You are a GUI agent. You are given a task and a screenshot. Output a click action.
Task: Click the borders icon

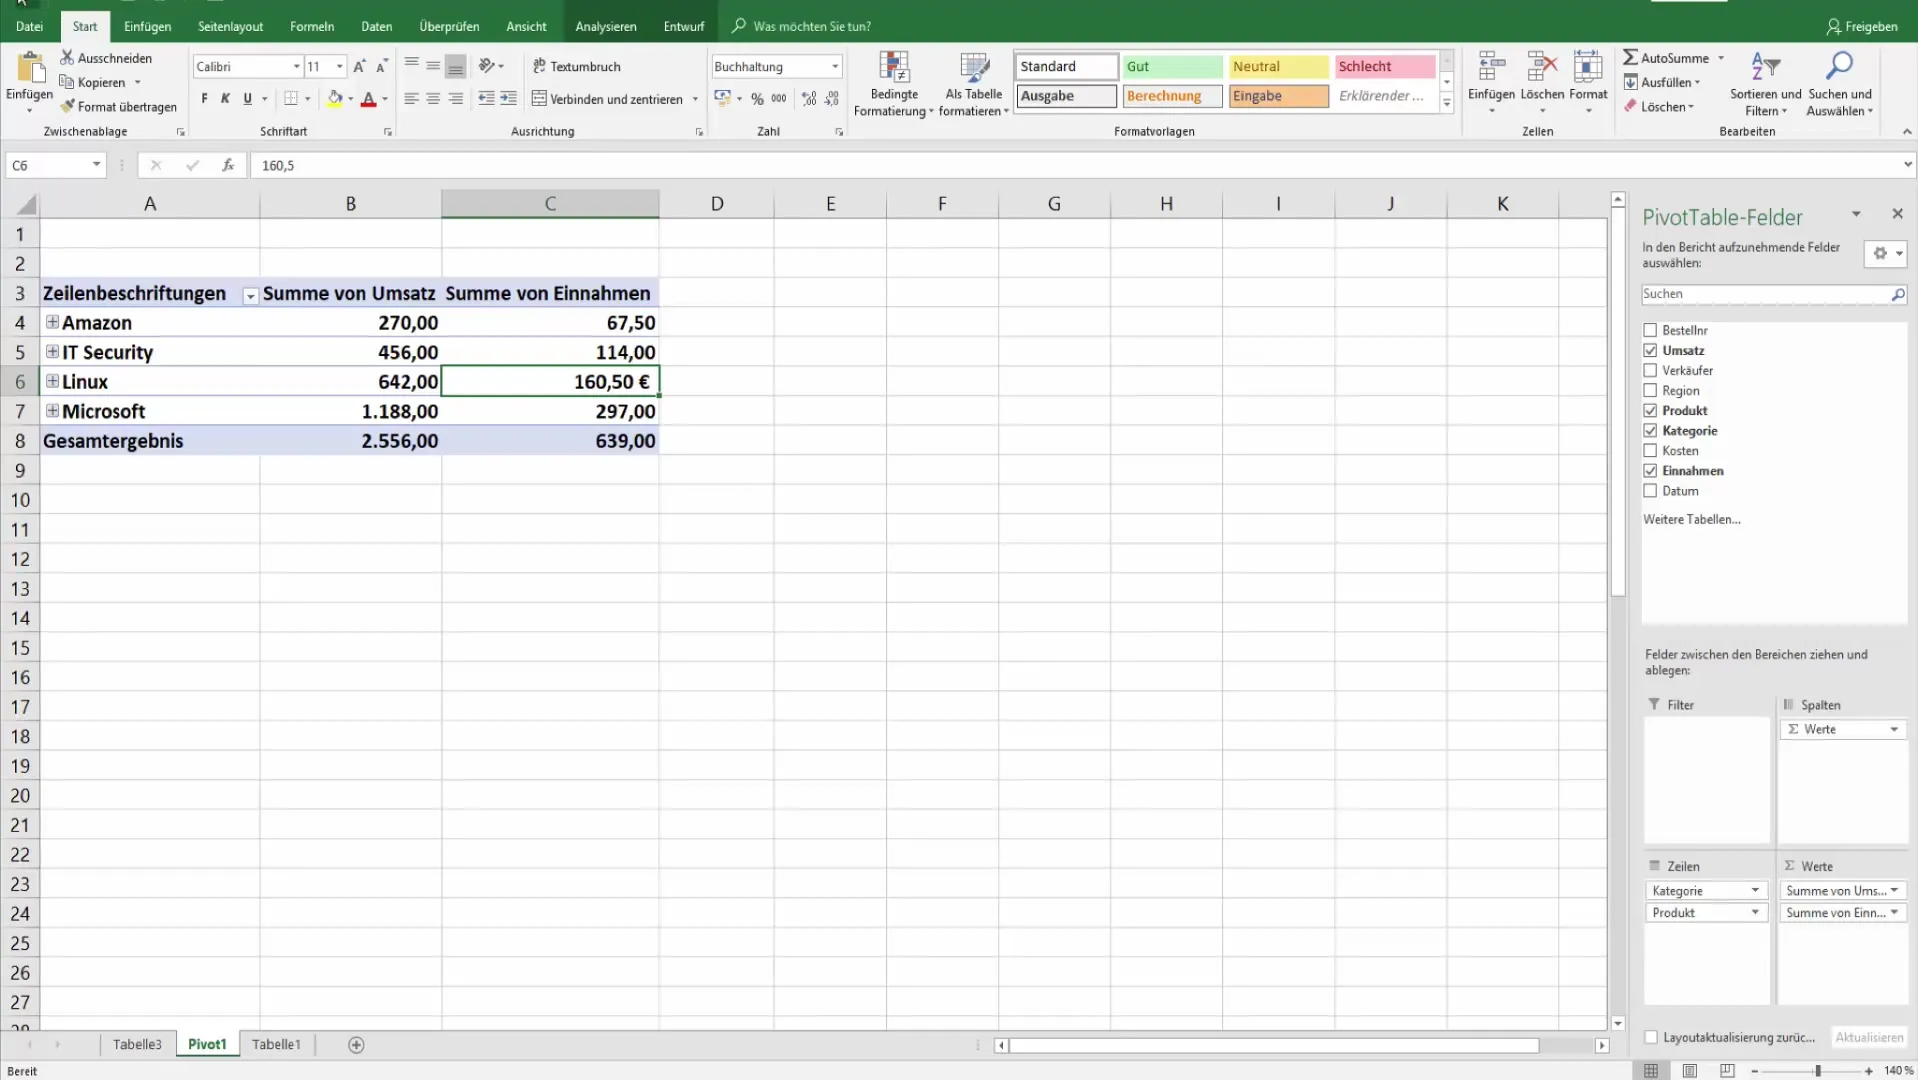pos(291,98)
